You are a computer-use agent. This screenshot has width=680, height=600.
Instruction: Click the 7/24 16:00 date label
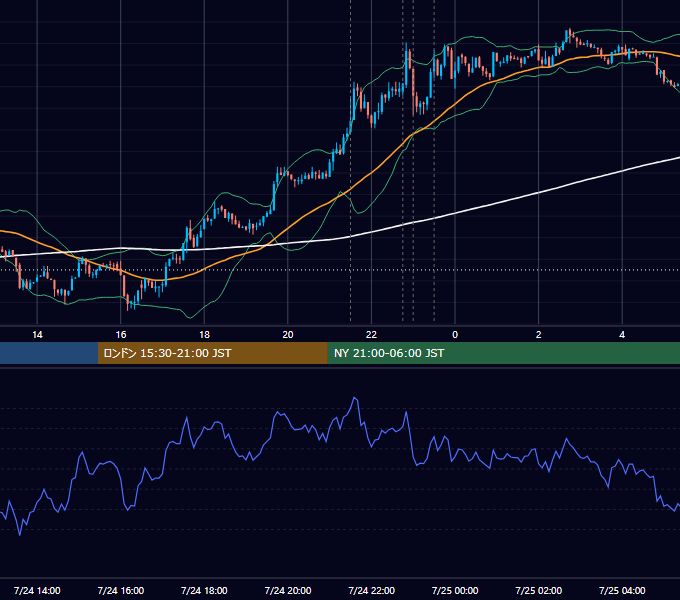[121, 590]
